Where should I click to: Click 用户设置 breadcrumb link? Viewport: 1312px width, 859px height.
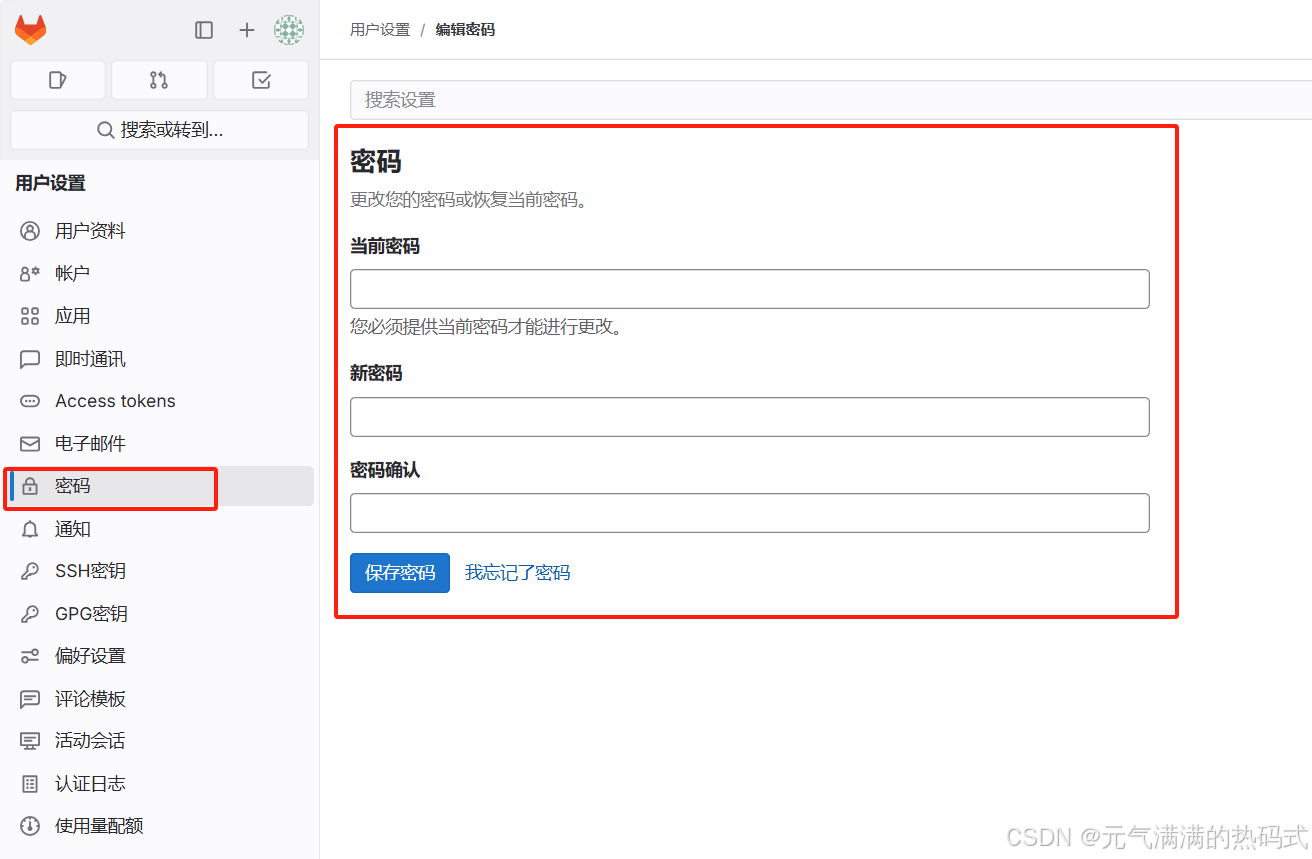[x=380, y=30]
